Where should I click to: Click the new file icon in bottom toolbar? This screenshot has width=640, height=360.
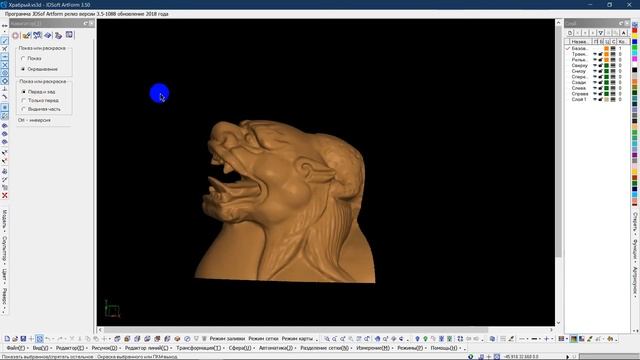pos(7,339)
